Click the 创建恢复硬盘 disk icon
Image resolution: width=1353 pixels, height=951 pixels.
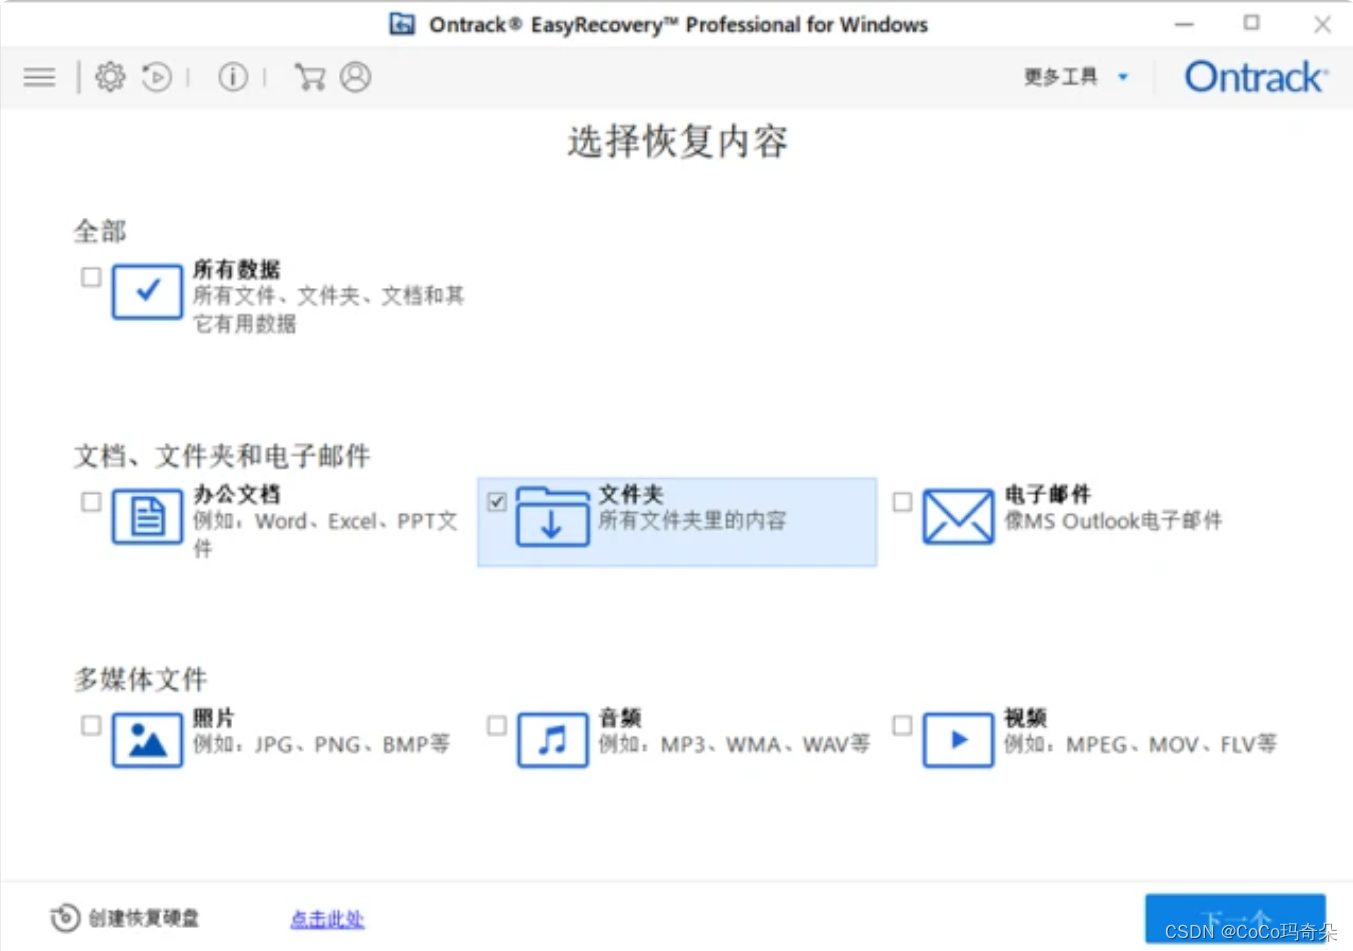click(x=65, y=918)
